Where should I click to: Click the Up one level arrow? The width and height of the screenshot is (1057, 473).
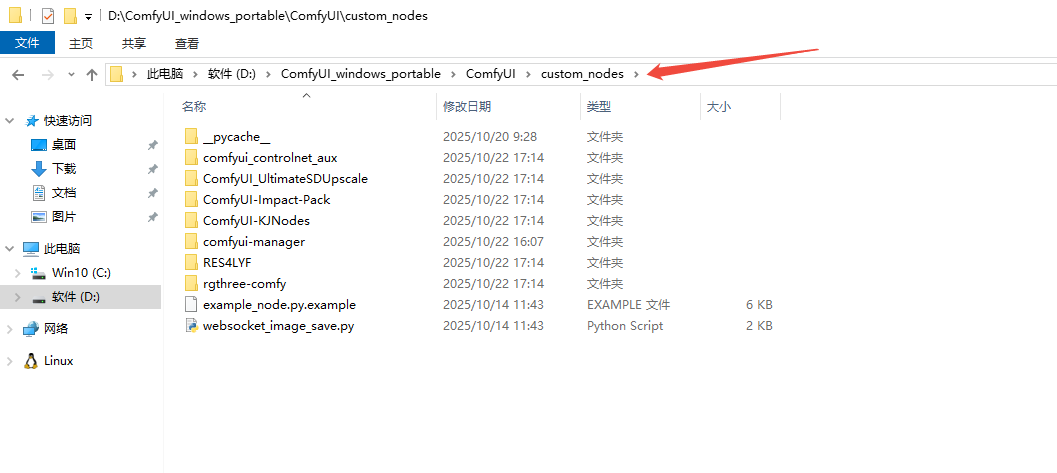92,74
